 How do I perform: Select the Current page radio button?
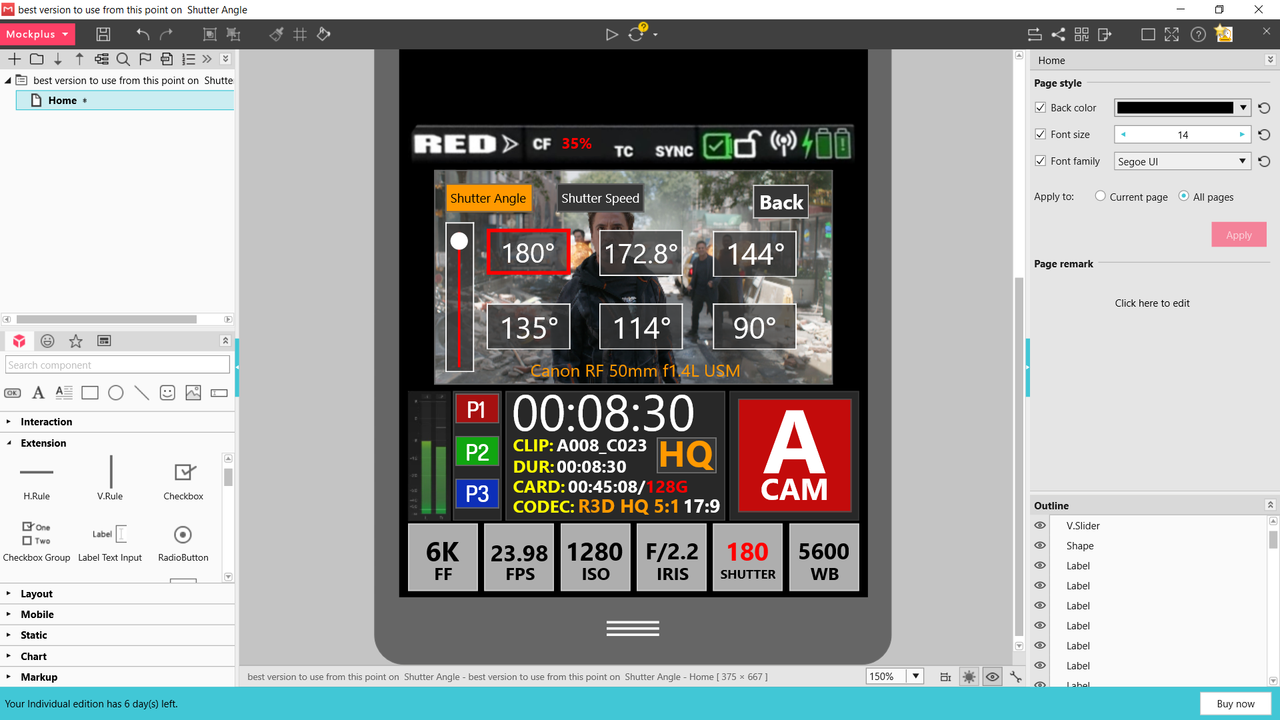pos(1101,197)
